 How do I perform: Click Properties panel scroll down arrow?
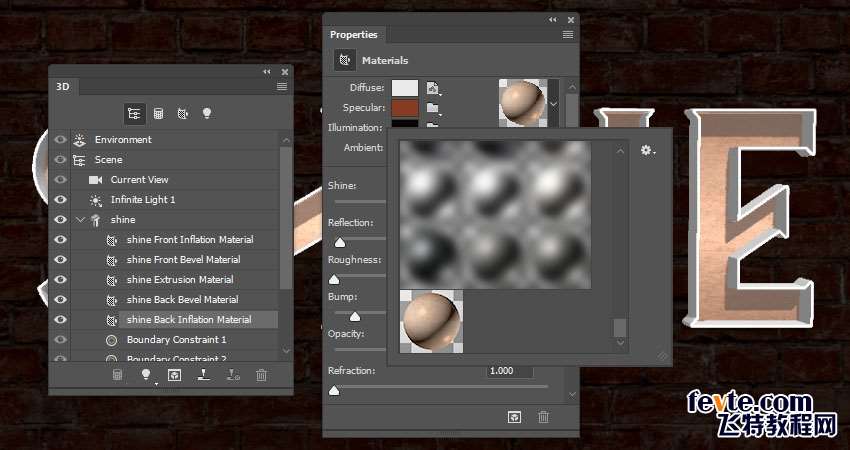(x=572, y=395)
